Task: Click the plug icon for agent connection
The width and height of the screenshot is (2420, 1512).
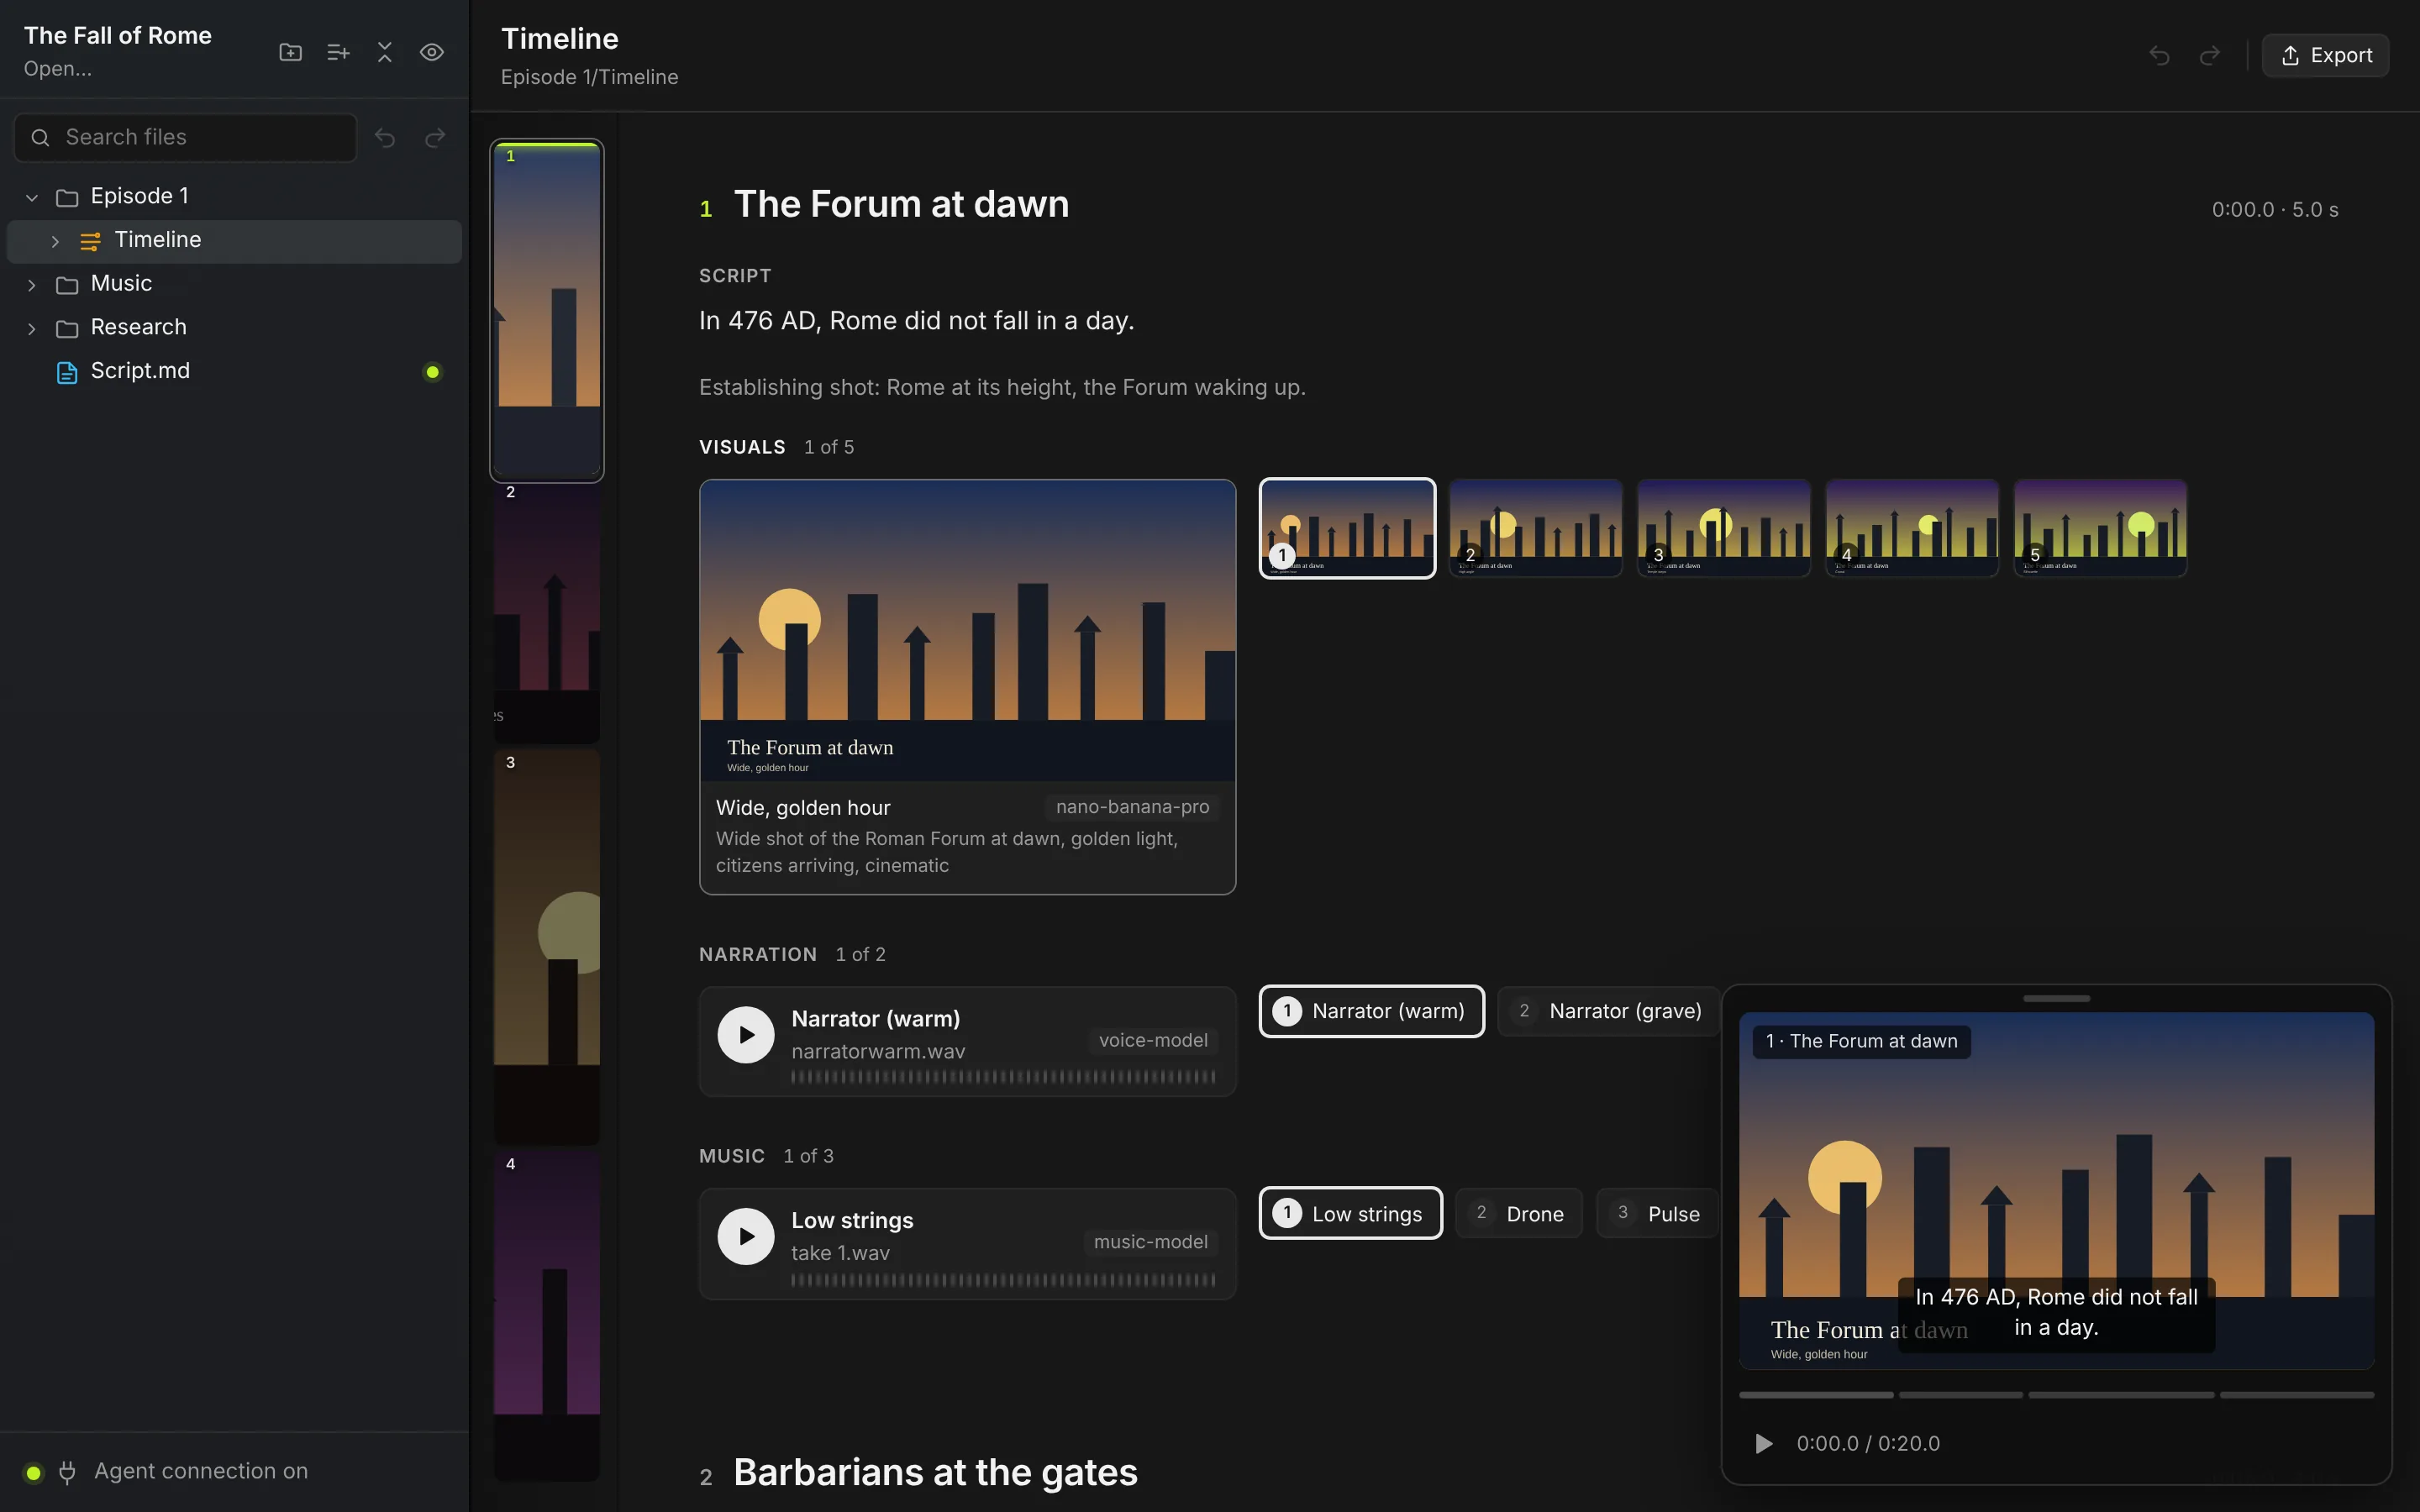Action: pos(67,1472)
